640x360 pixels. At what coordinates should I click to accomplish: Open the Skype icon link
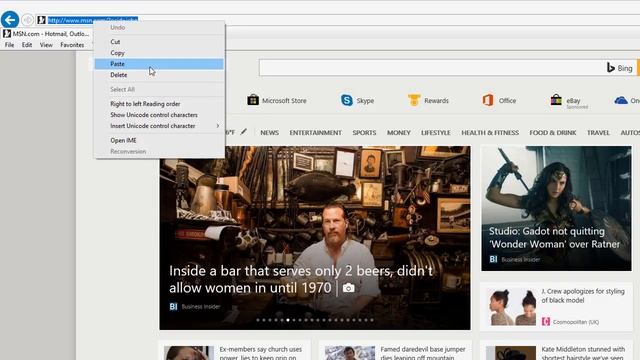coord(347,100)
